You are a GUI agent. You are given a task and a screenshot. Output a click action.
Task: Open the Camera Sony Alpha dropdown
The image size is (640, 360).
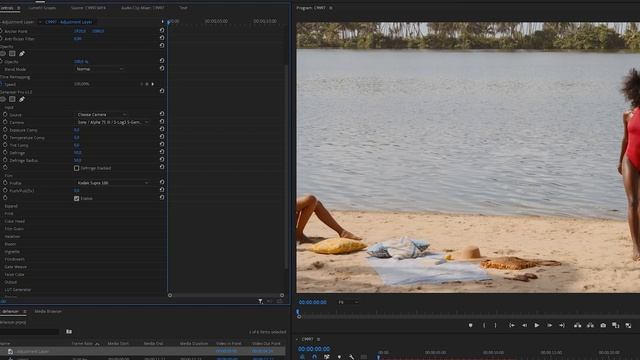pyautogui.click(x=113, y=122)
